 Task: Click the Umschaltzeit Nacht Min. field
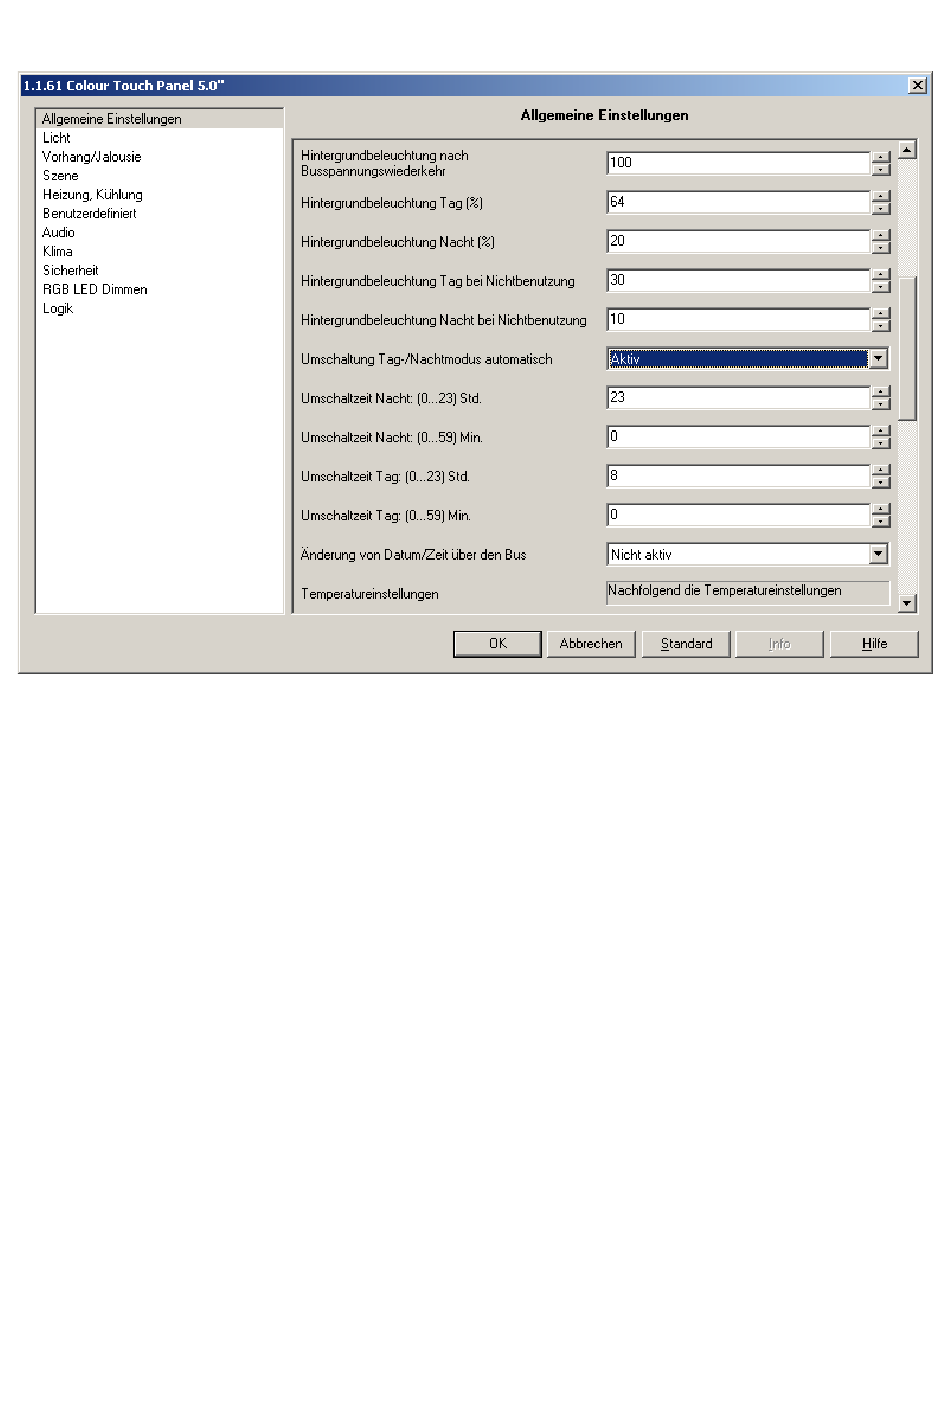pyautogui.click(x=738, y=436)
